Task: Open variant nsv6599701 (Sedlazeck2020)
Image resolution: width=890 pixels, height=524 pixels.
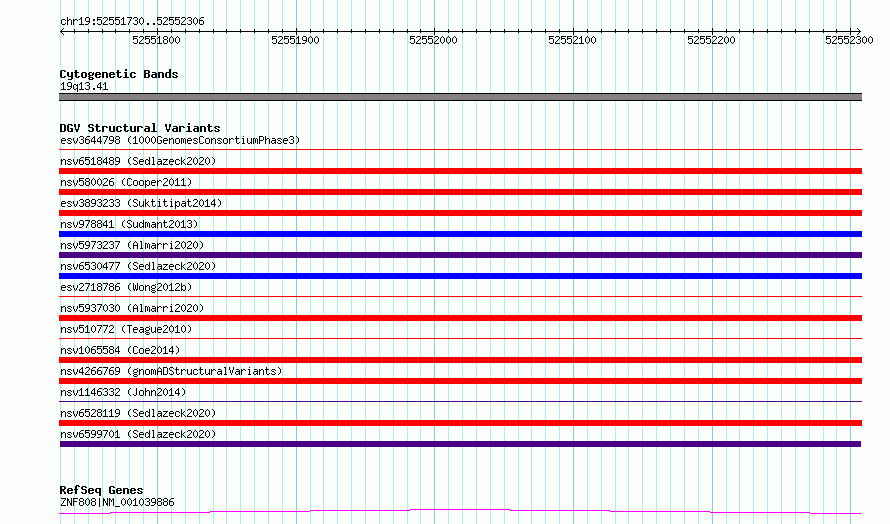Action: [138, 434]
